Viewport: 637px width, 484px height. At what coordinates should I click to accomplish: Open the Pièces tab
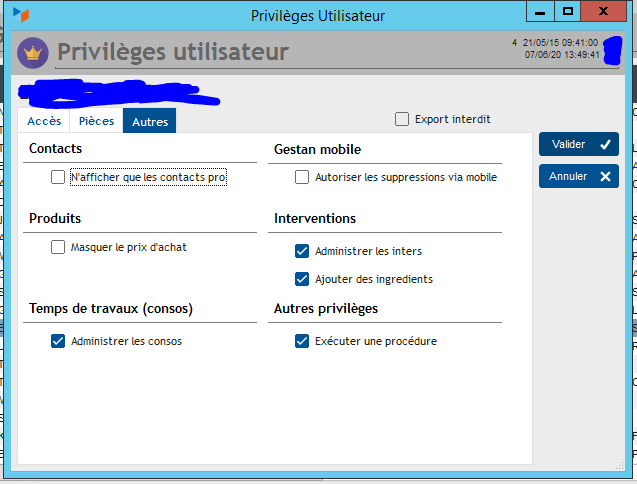(x=96, y=121)
